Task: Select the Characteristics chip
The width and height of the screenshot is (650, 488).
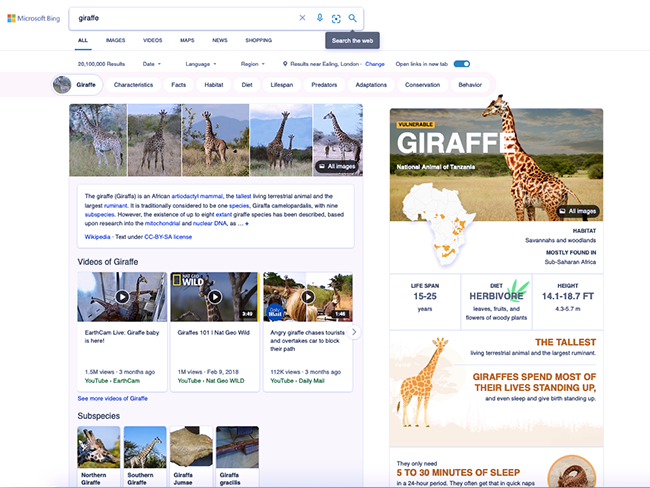Action: 133,85
